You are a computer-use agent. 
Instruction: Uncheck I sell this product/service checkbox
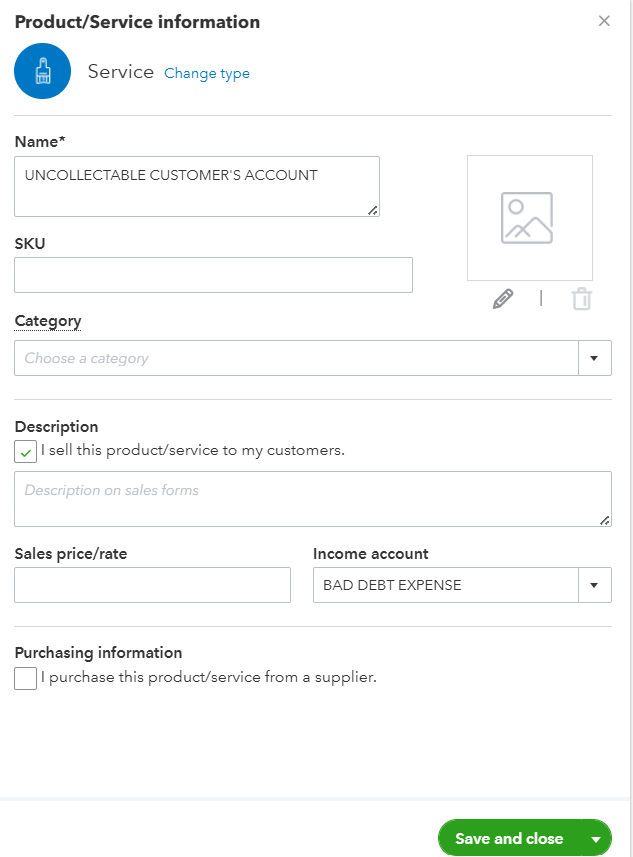(x=26, y=451)
